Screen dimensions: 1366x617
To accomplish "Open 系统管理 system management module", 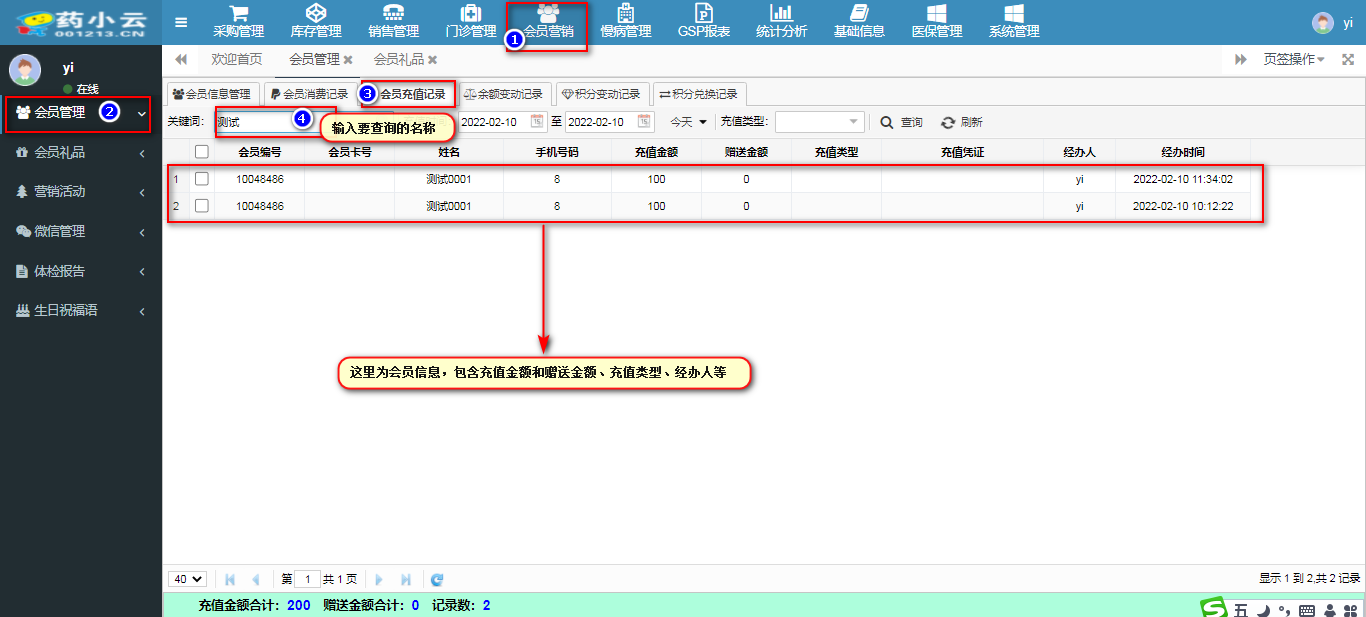I will coord(1014,22).
